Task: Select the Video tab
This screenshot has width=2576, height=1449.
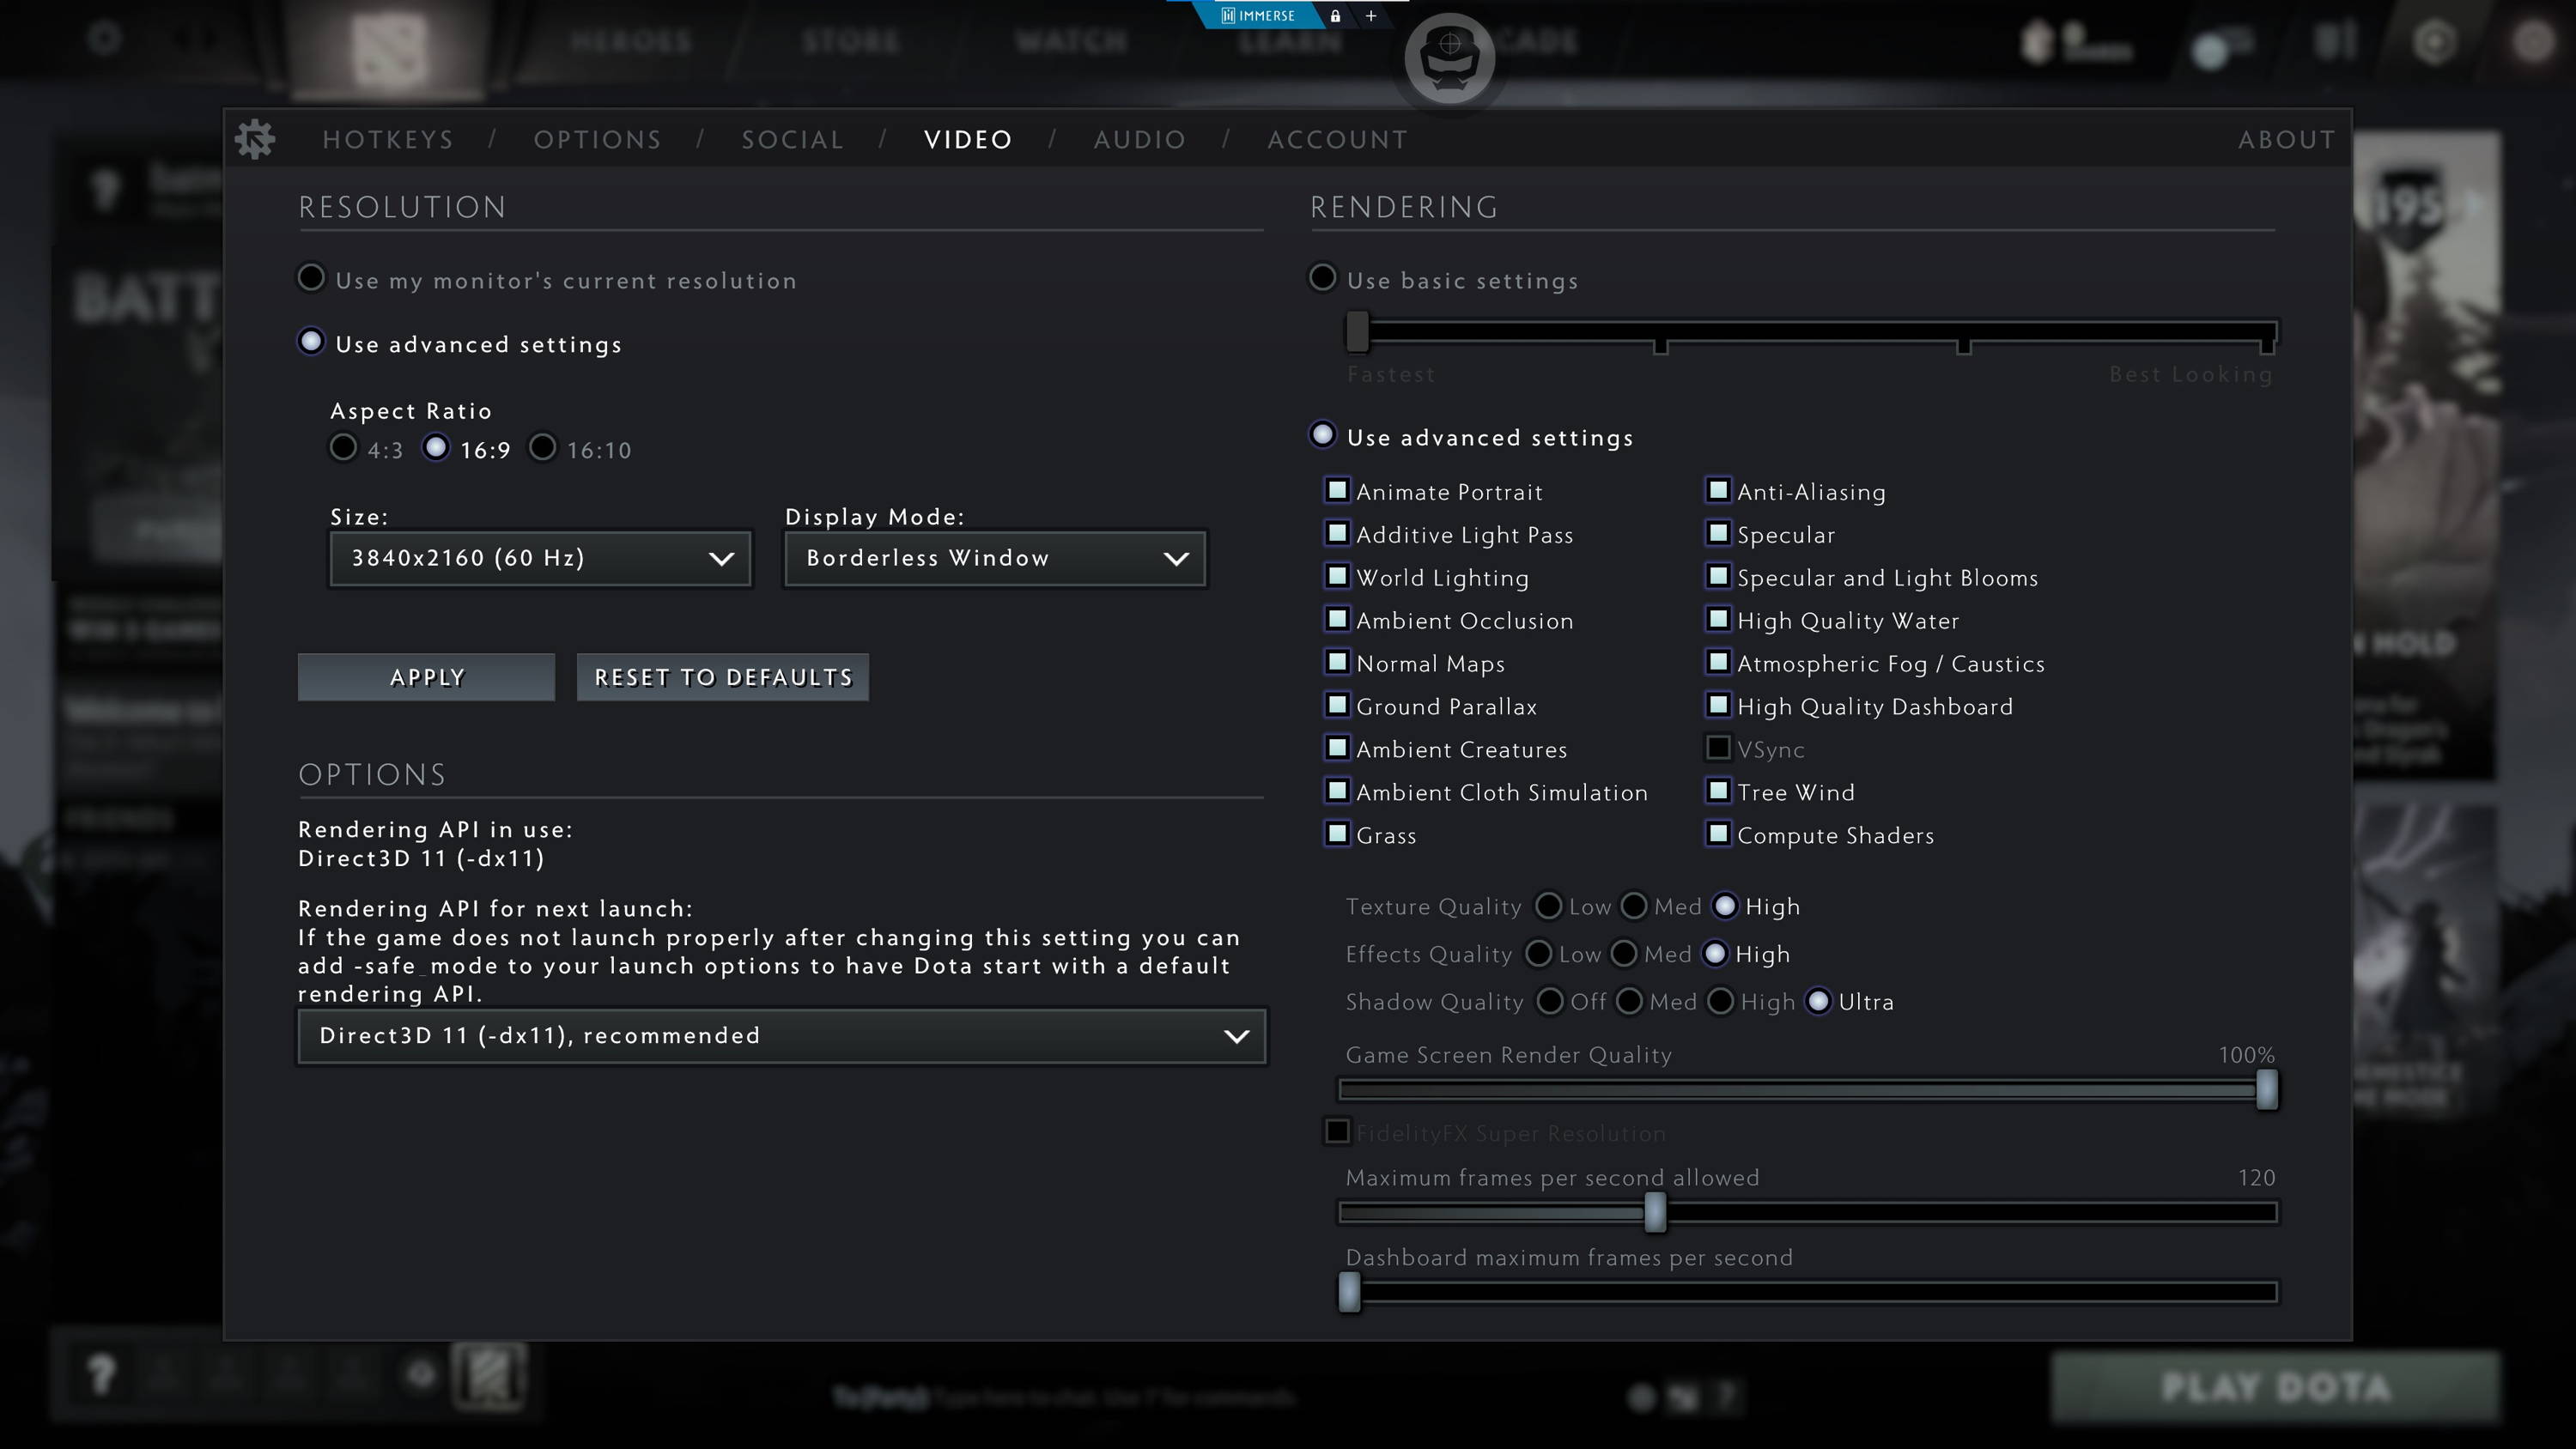Action: point(968,139)
